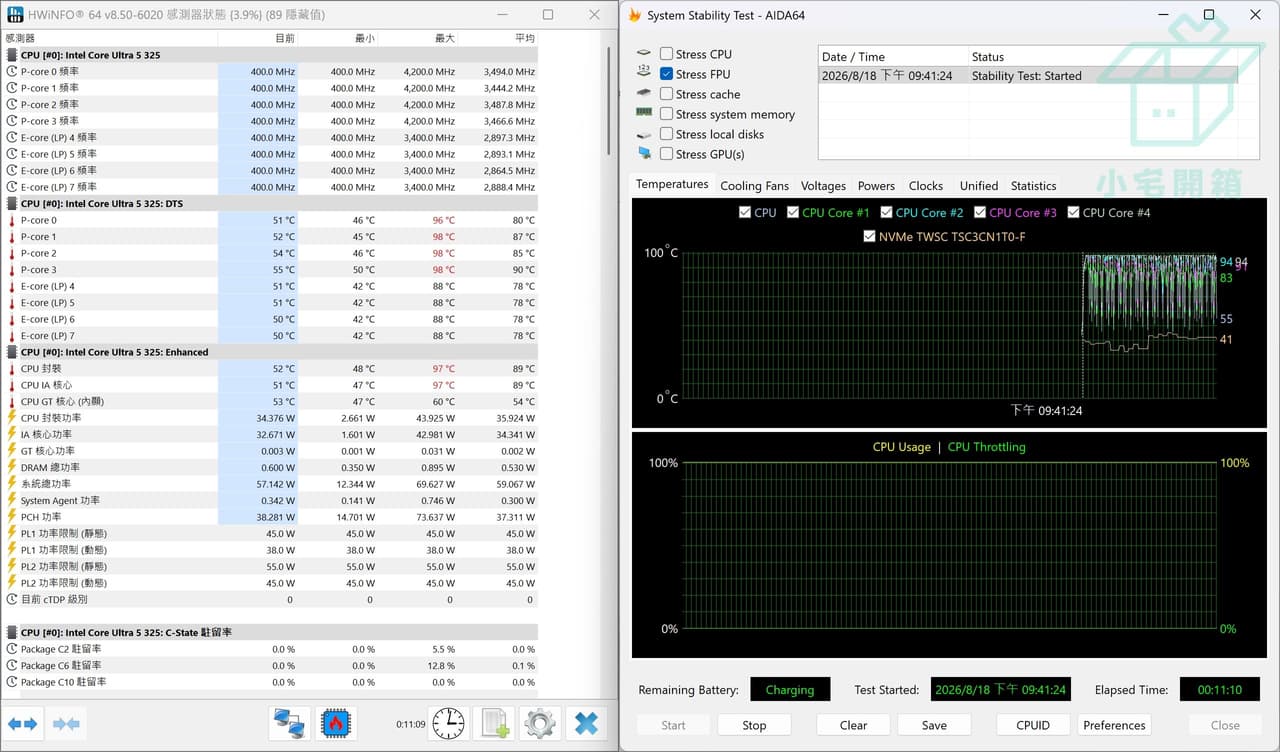Screen dimensions: 1280x752
Task: Click the blue X close sensors icon
Action: (587, 723)
